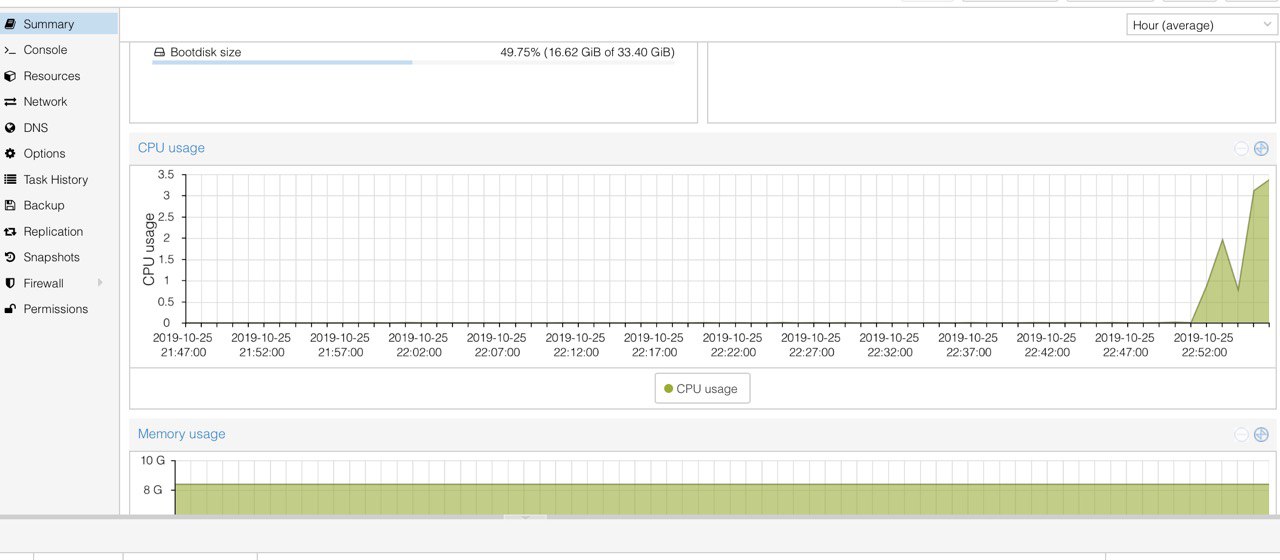Click the Summary book icon
This screenshot has height=560, width=1280.
[11, 24]
